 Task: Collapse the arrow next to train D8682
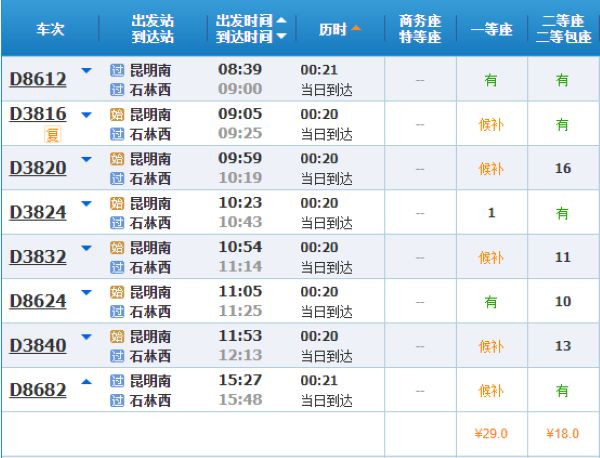pos(85,381)
